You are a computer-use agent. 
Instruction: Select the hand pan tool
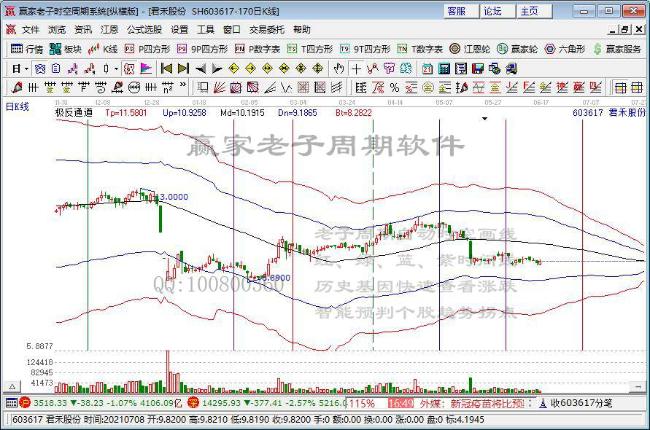tap(339, 68)
